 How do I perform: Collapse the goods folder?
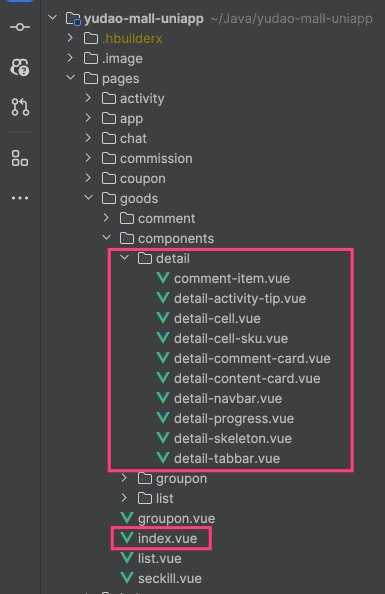(x=88, y=197)
